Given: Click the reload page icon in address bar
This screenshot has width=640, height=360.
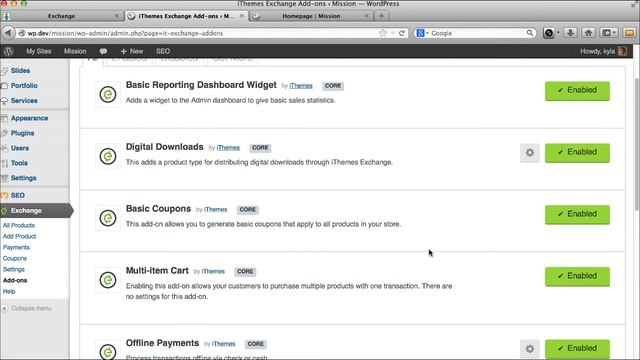Looking at the screenshot, I should tap(402, 33).
